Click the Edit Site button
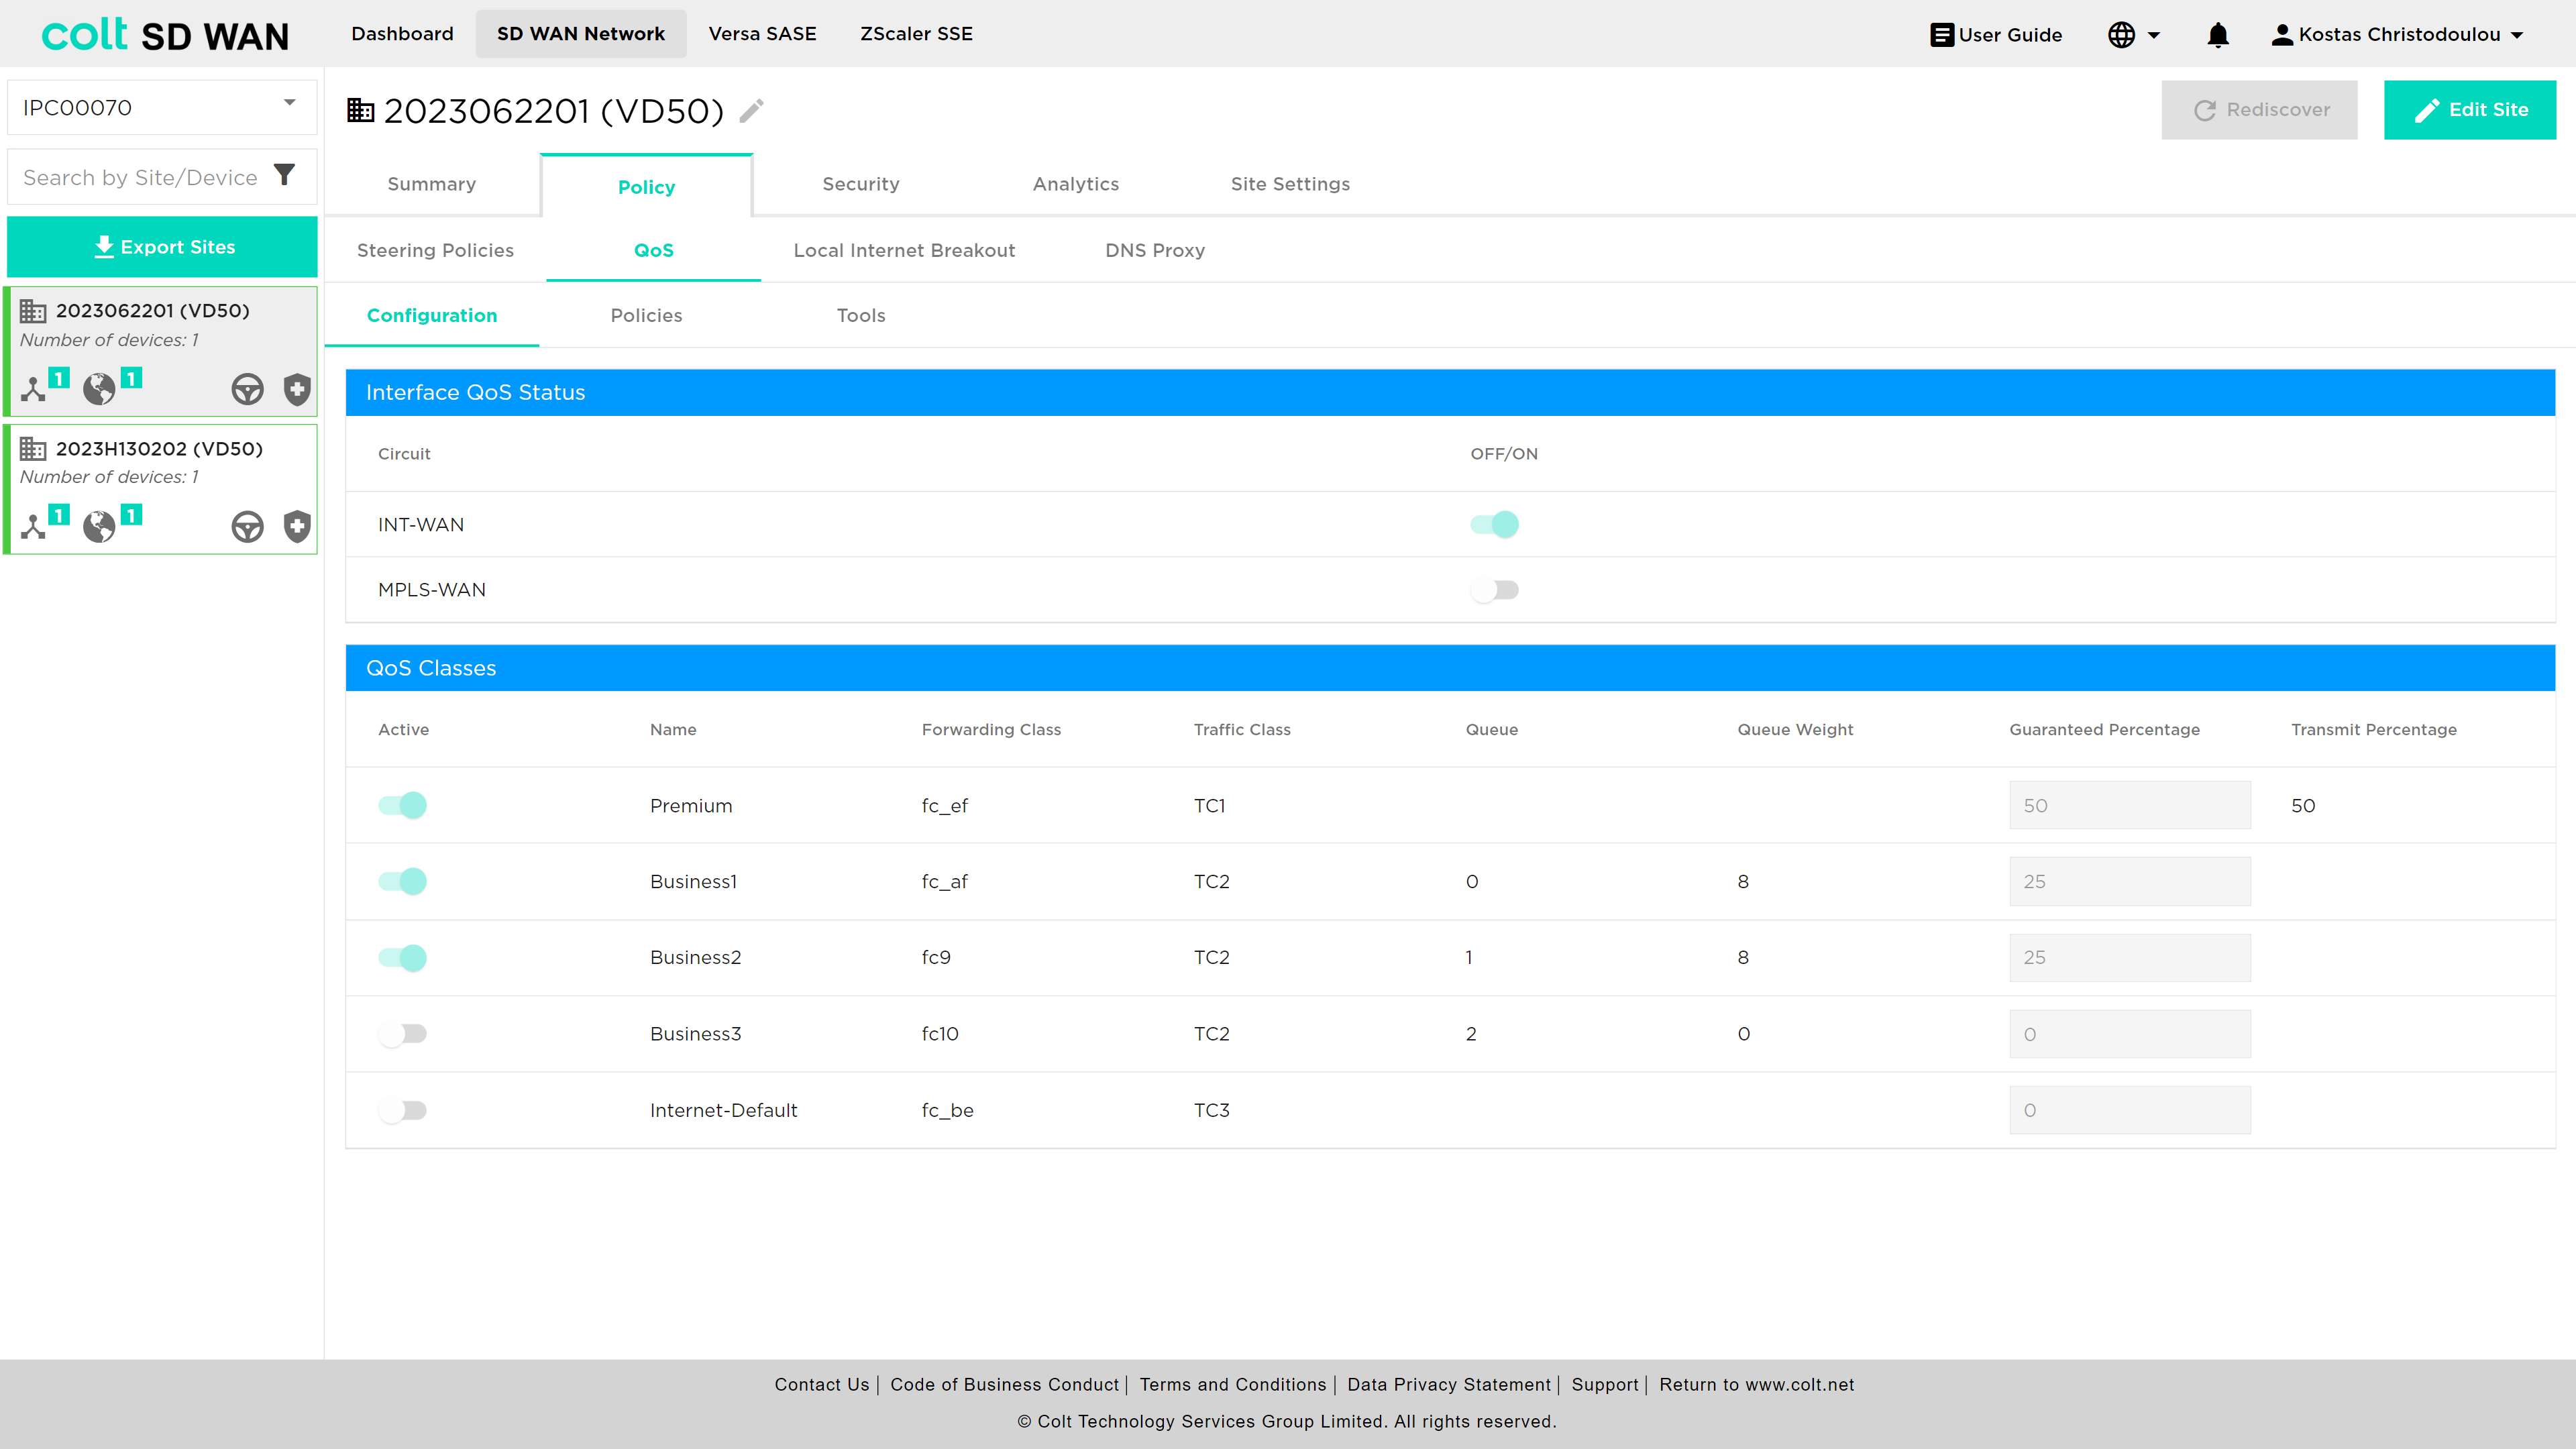 click(2470, 110)
